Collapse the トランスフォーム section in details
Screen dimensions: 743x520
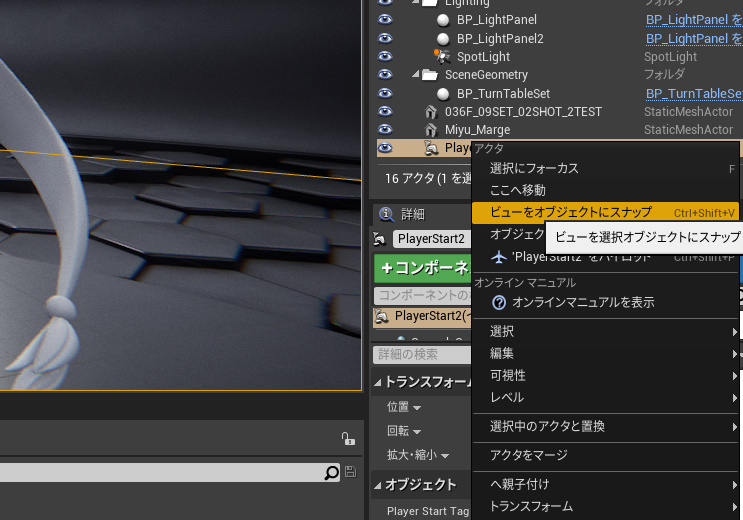click(378, 382)
